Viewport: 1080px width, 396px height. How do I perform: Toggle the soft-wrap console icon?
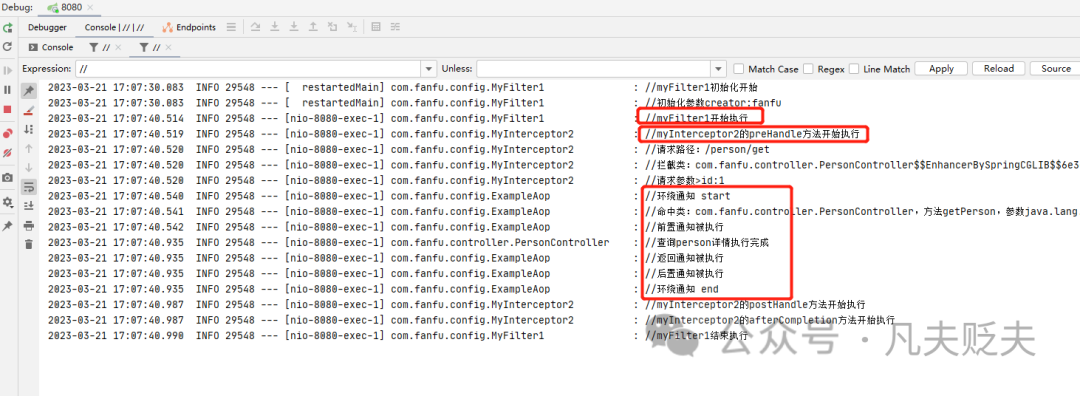28,187
